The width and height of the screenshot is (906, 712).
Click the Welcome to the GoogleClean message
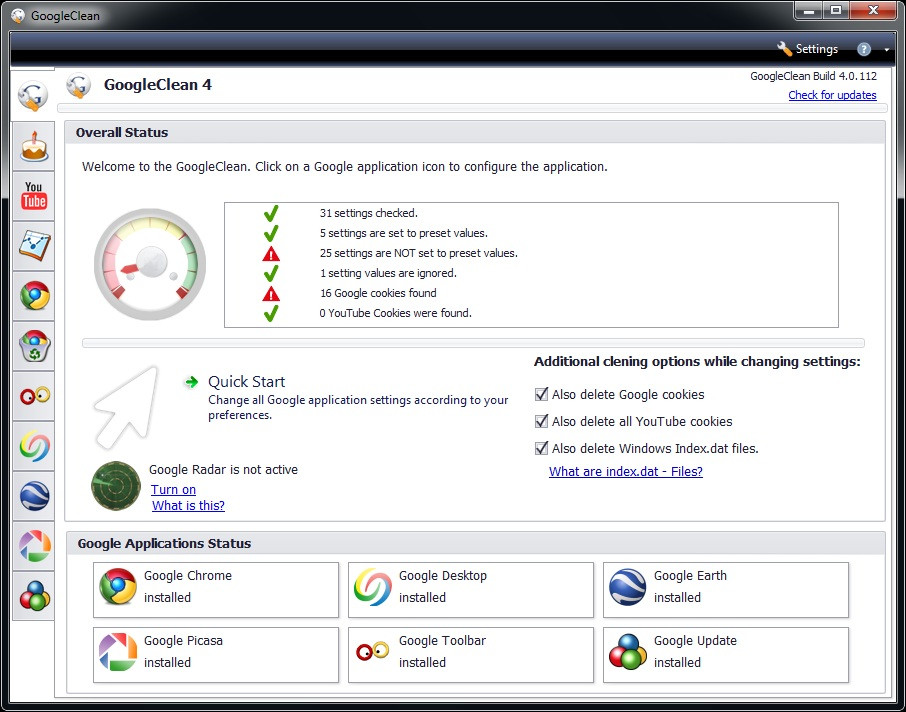344,167
